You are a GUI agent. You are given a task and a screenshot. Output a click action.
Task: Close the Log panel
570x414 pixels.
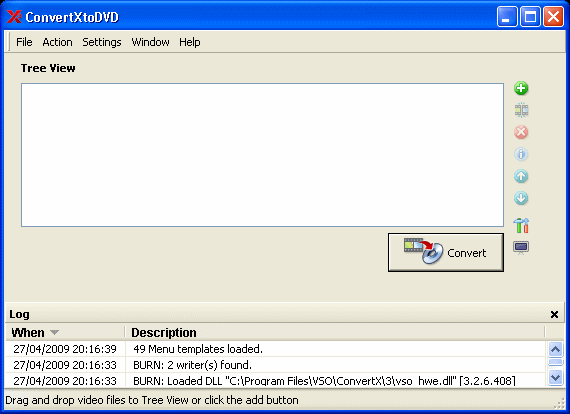point(554,314)
